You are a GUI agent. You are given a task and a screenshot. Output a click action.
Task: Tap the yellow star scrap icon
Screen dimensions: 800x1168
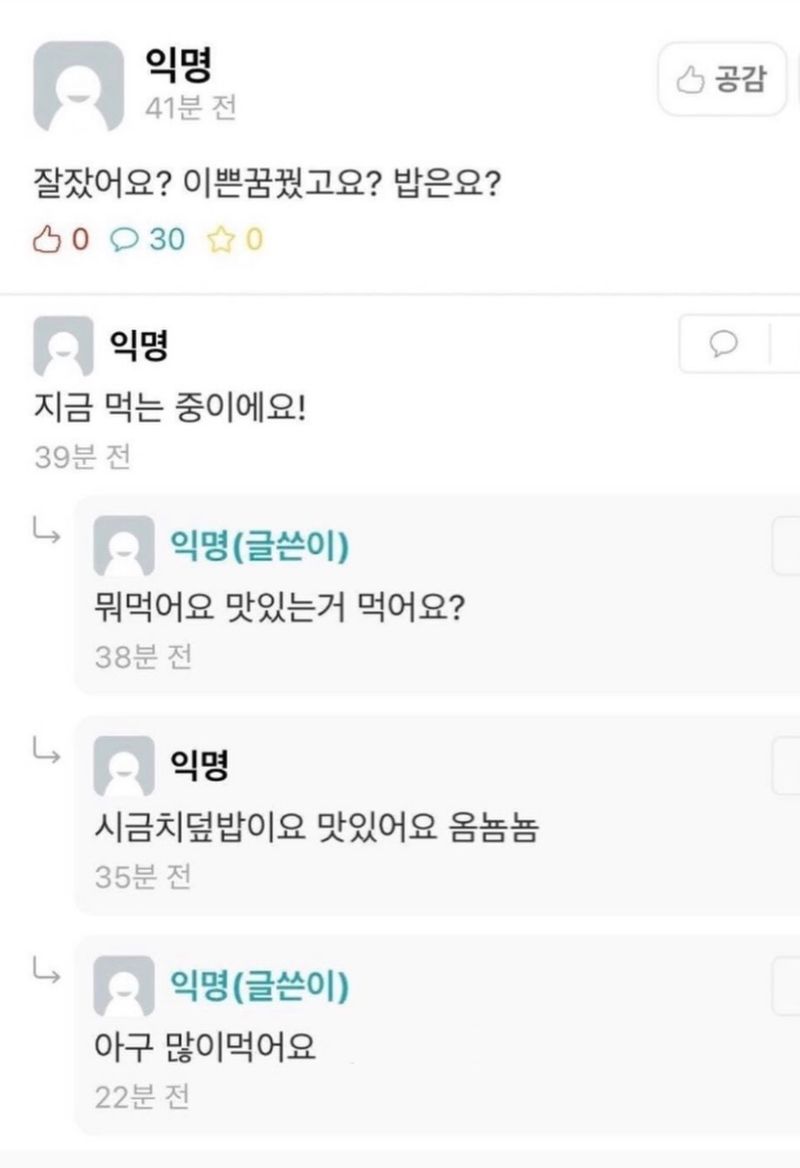pyautogui.click(x=220, y=240)
